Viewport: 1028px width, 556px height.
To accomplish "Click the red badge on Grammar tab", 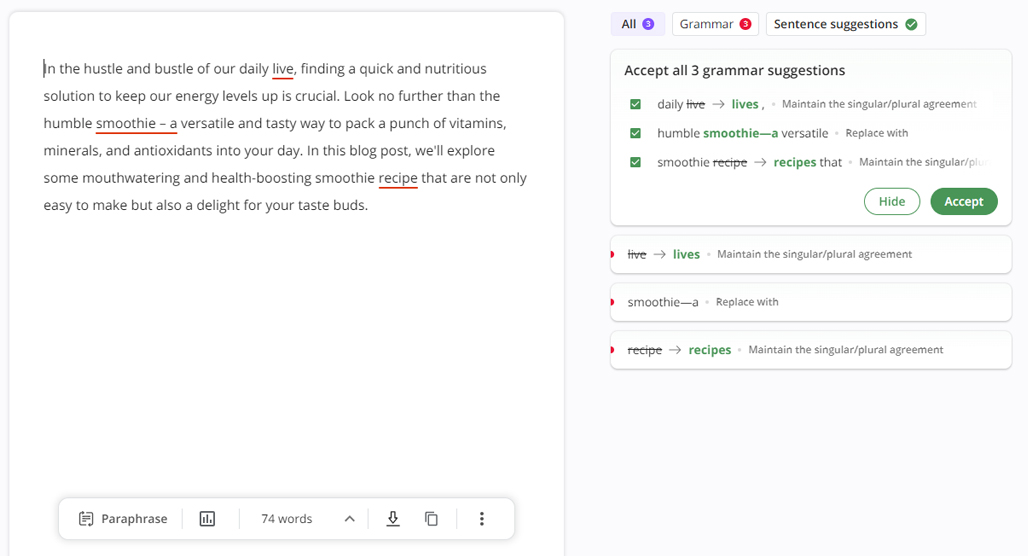I will 745,24.
